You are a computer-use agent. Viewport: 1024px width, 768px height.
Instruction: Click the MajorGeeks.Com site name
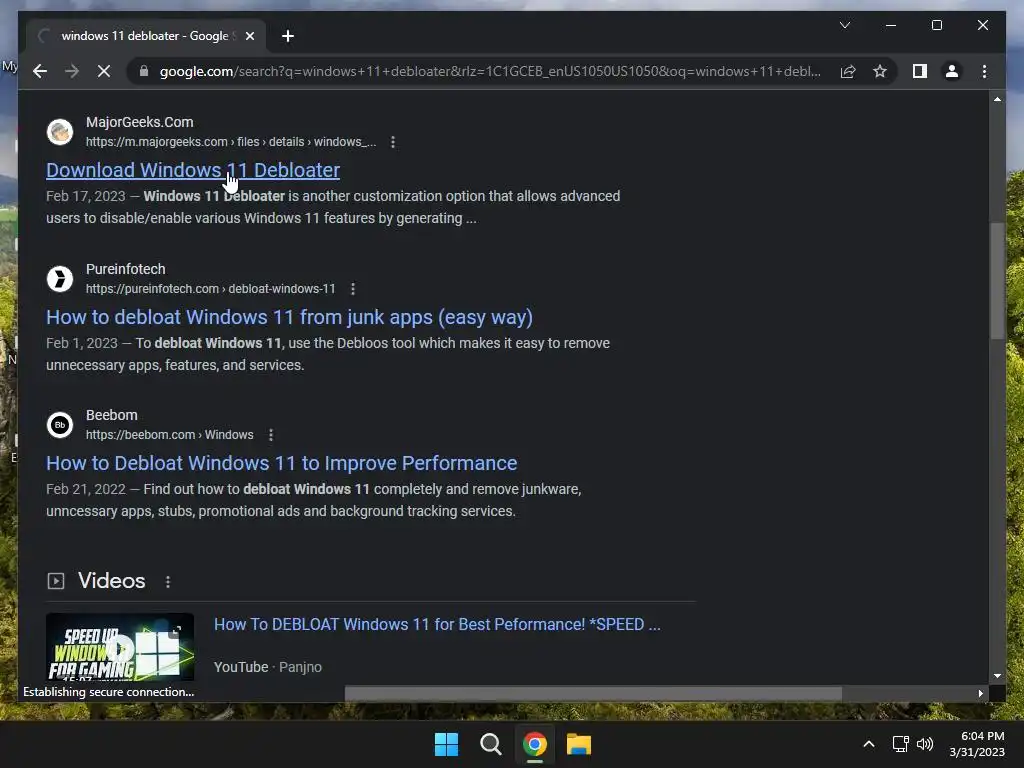pyautogui.click(x=140, y=122)
